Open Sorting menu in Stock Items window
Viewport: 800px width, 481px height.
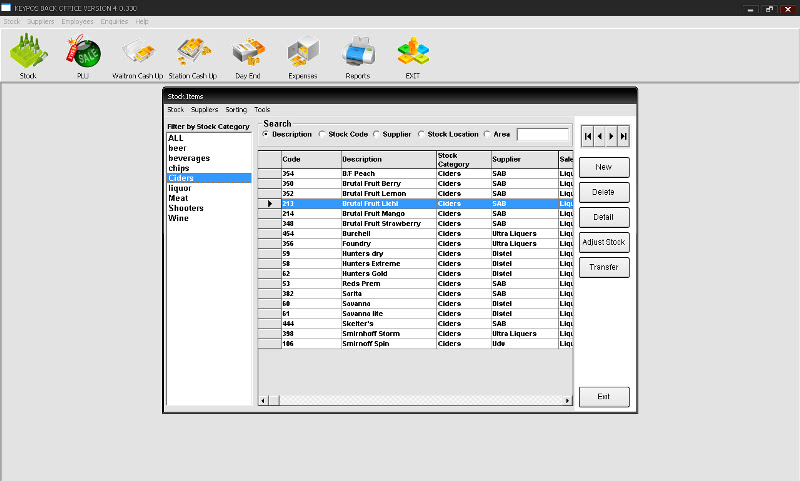[x=236, y=110]
